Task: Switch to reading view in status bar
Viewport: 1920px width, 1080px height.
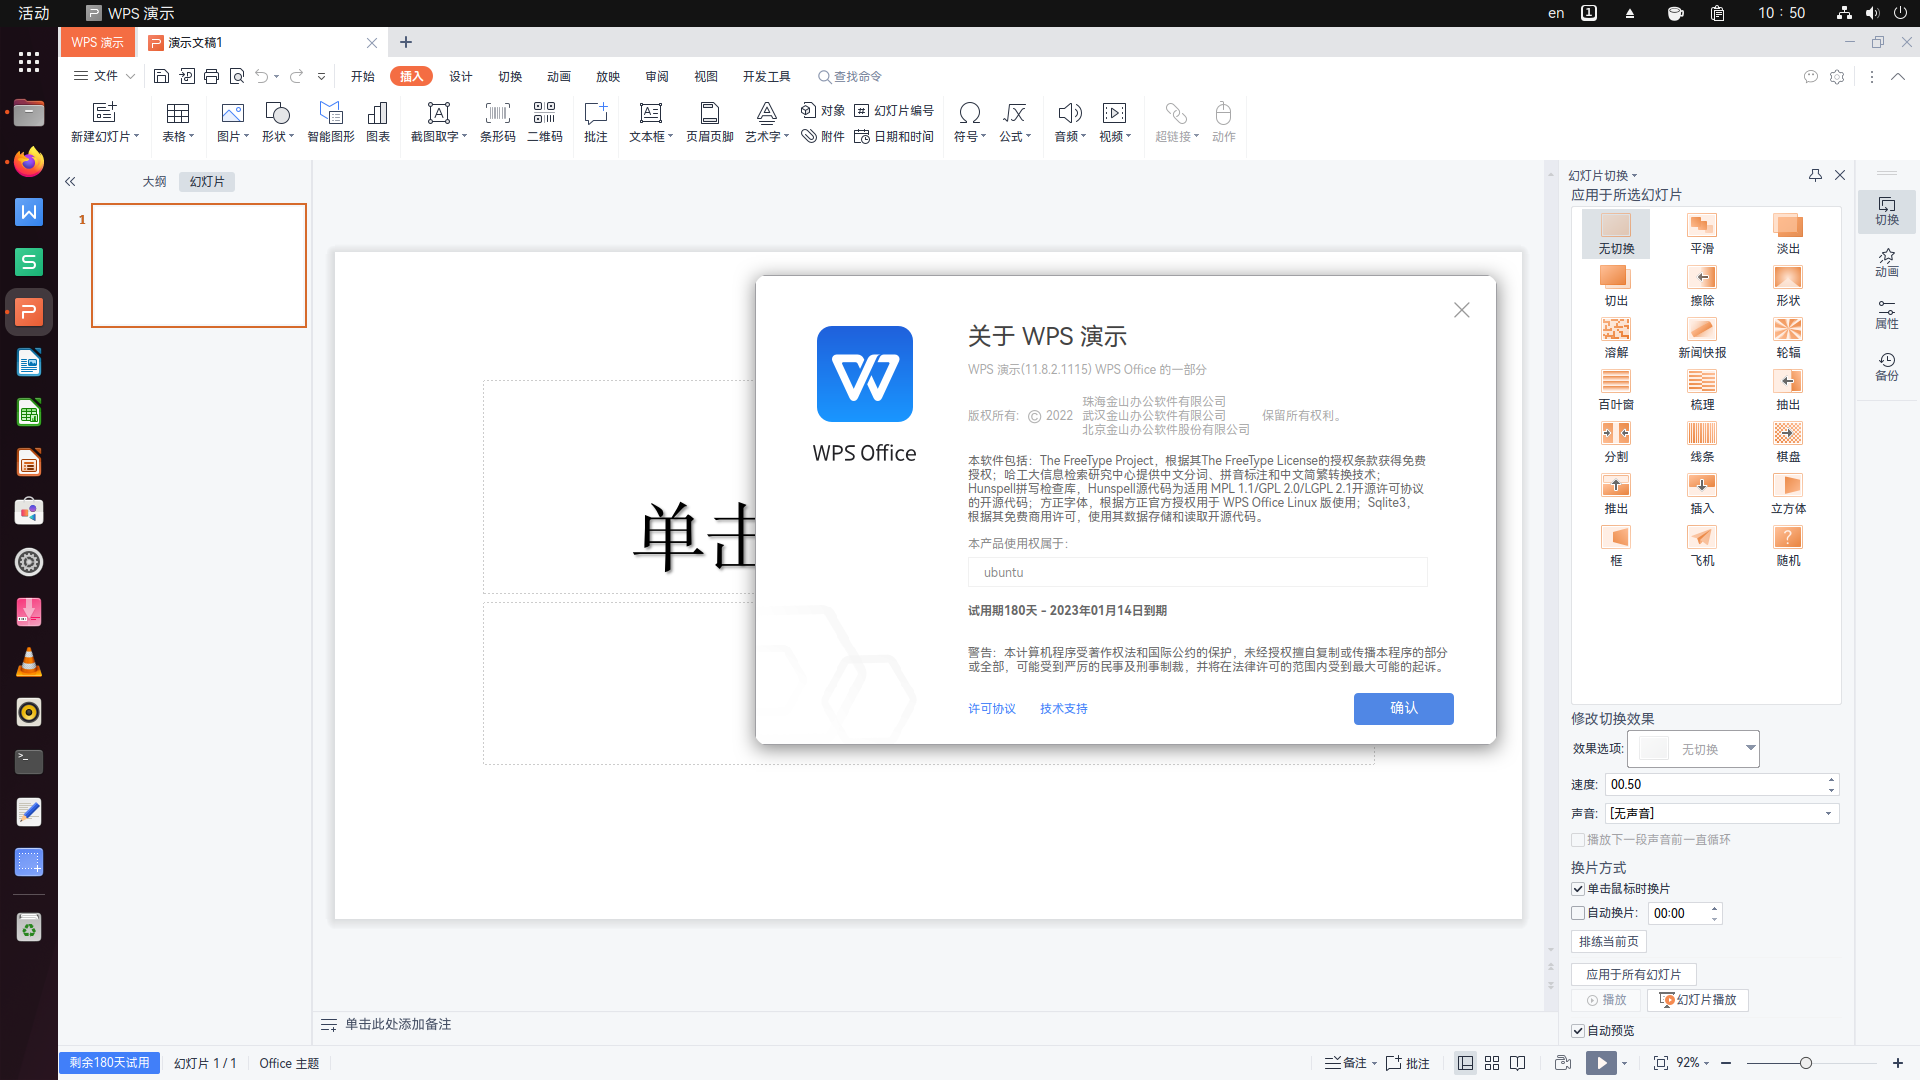Action: coord(1518,1063)
